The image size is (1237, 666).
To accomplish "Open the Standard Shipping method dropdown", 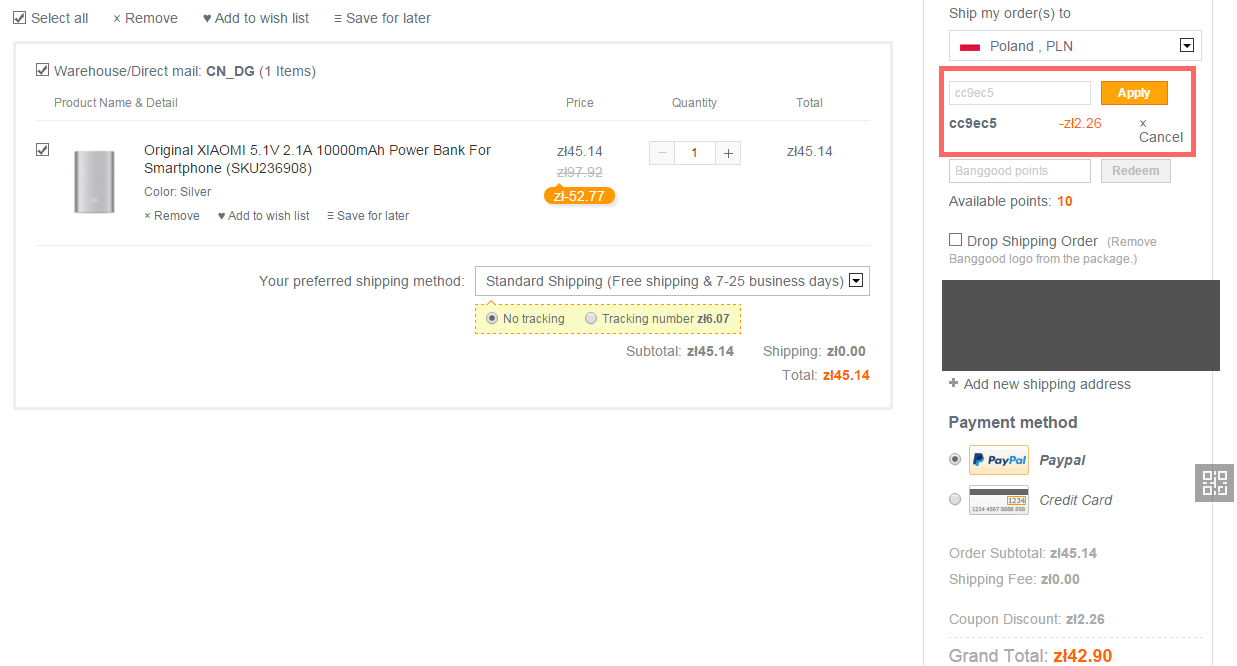I will click(x=672, y=281).
